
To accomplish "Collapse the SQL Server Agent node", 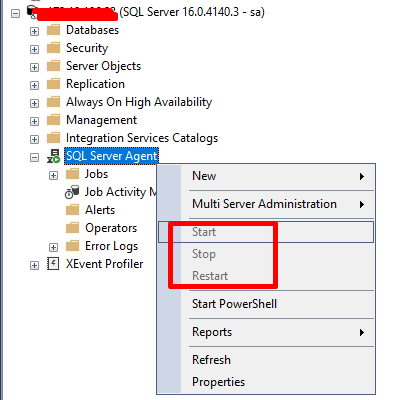I will (x=34, y=157).
